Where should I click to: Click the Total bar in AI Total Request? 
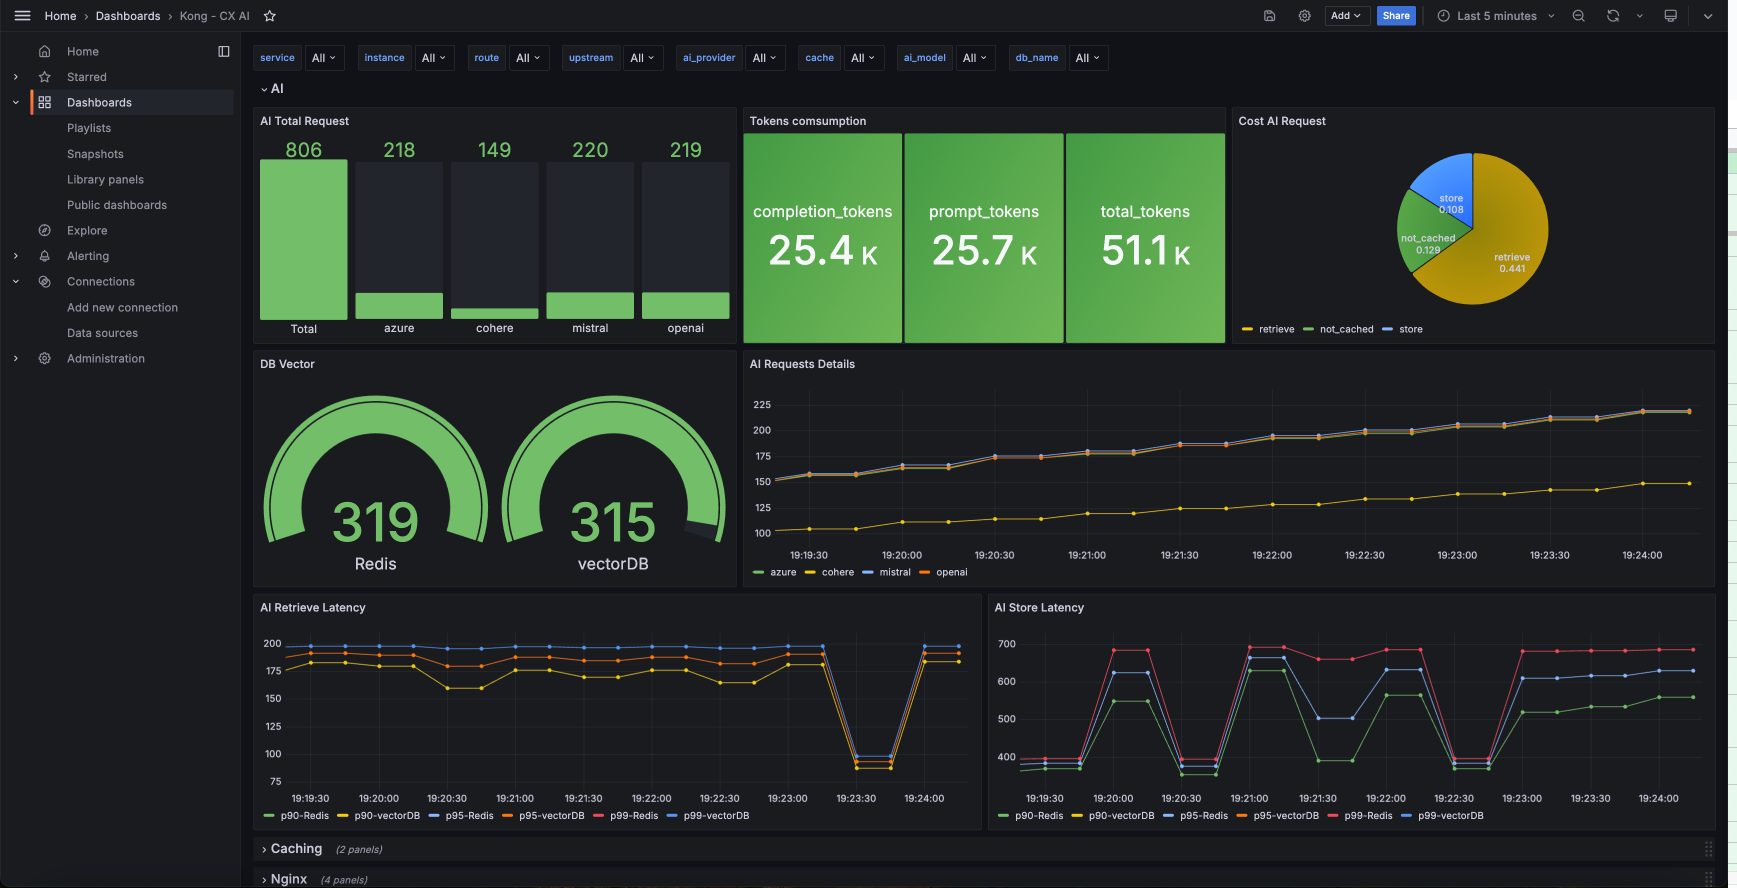click(304, 239)
